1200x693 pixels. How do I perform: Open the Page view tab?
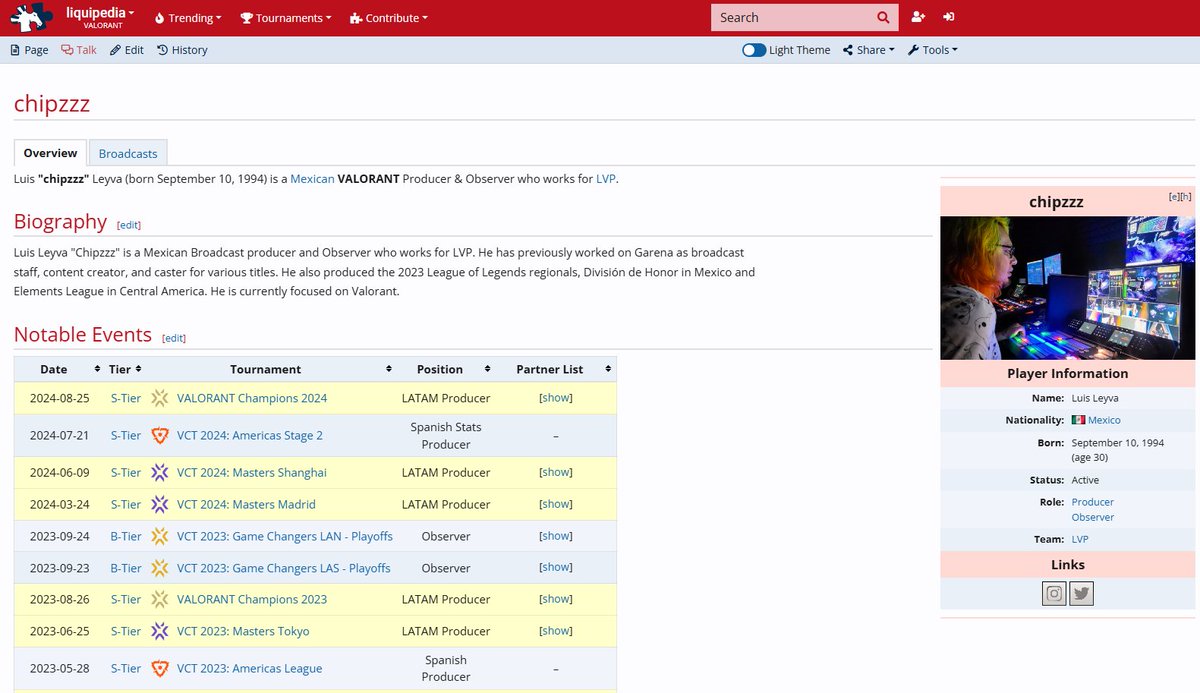pos(29,50)
